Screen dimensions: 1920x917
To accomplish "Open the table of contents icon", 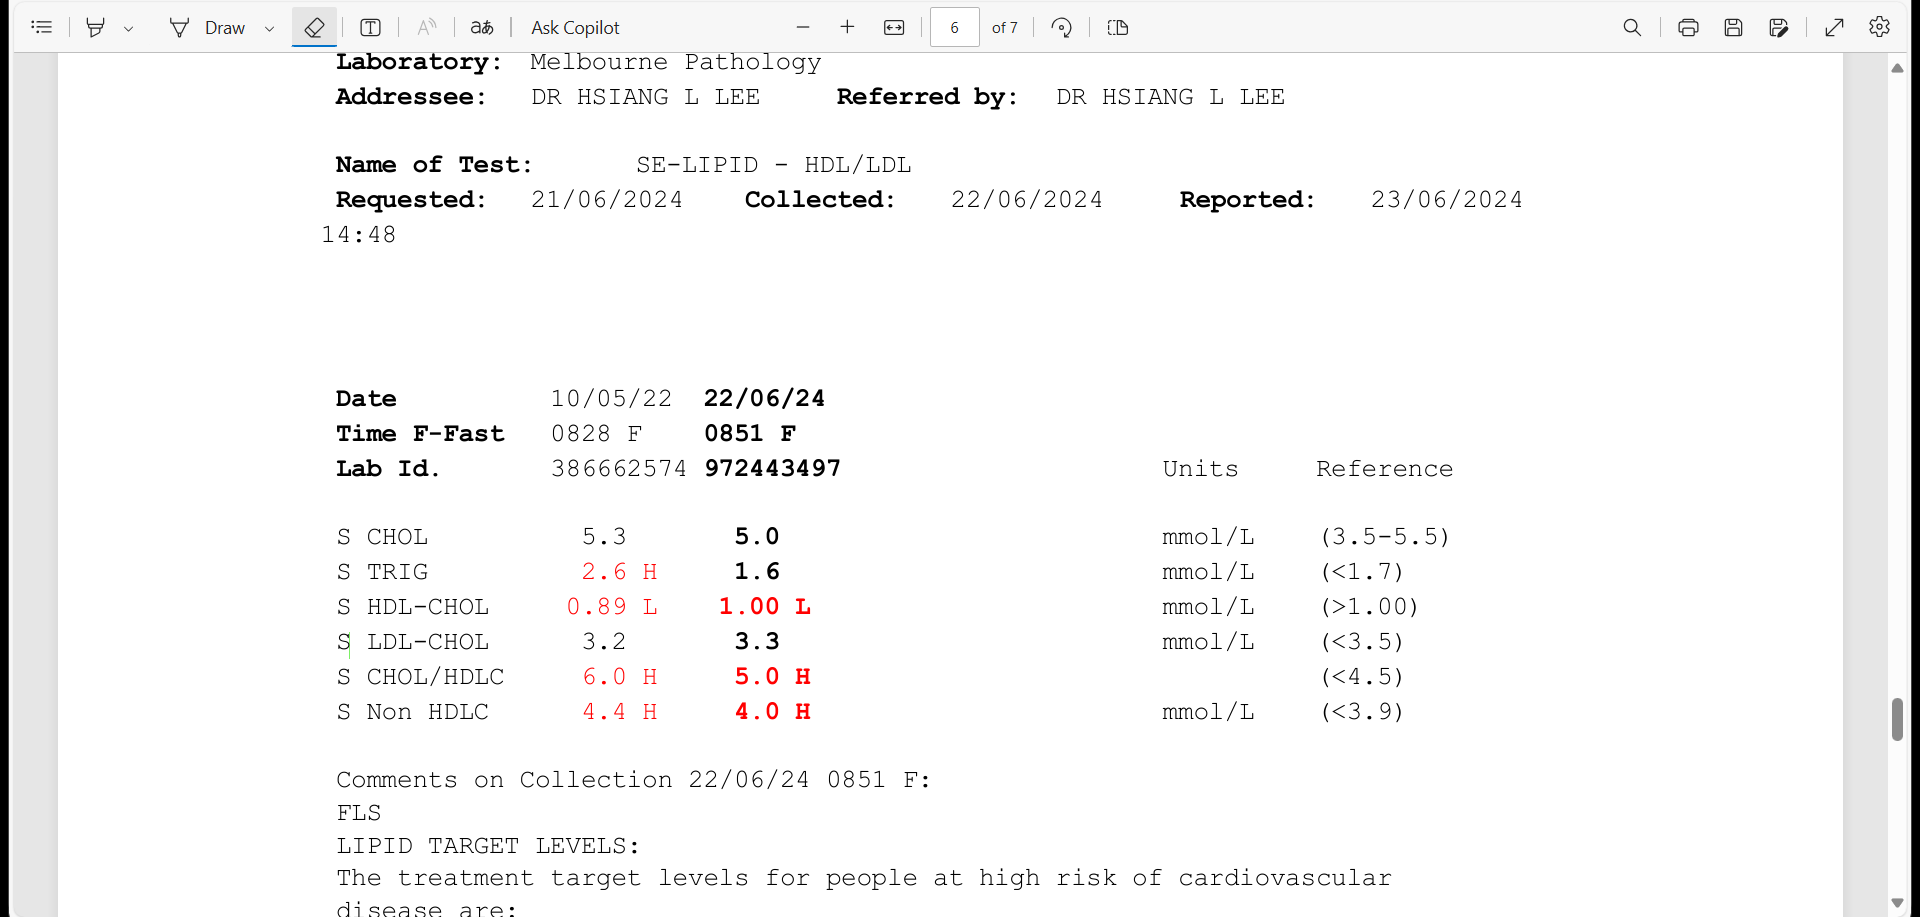I will coord(42,27).
